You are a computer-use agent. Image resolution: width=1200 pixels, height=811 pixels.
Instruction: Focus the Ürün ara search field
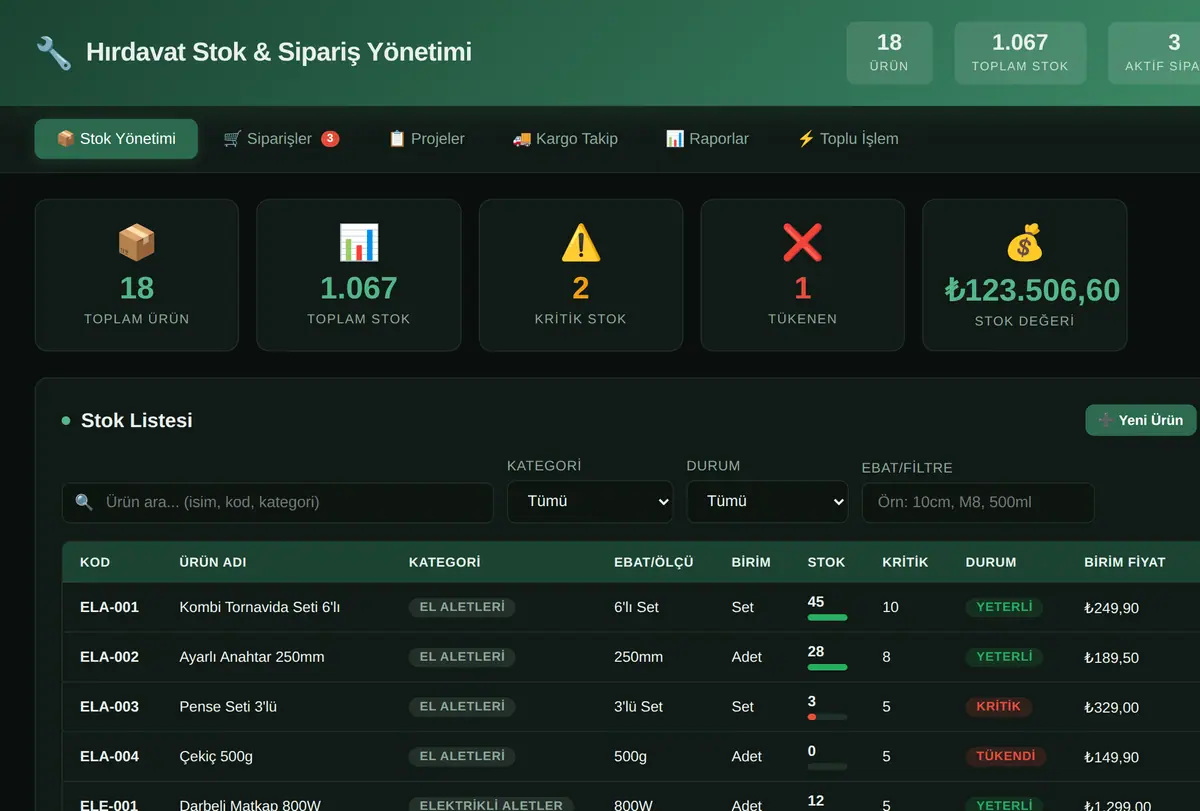tap(278, 503)
